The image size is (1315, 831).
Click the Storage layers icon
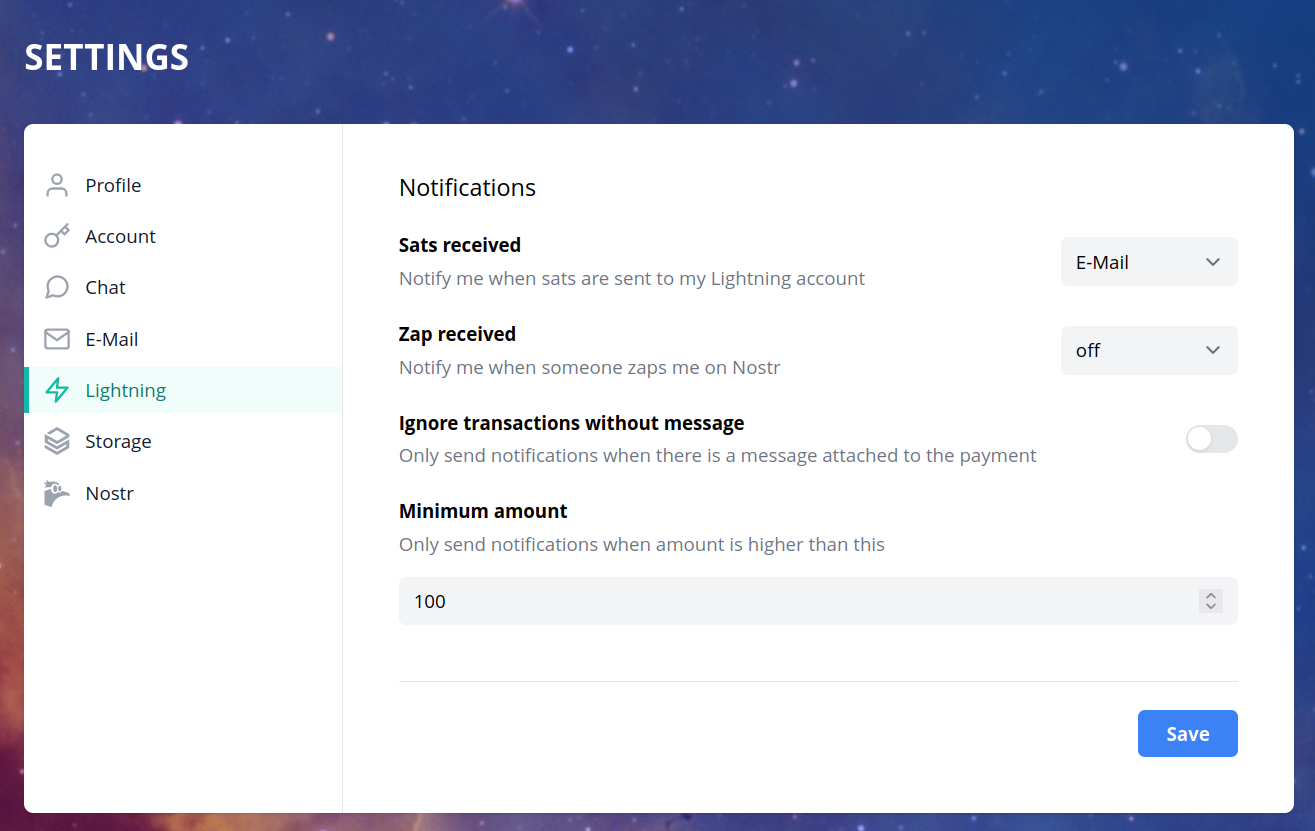click(x=57, y=441)
